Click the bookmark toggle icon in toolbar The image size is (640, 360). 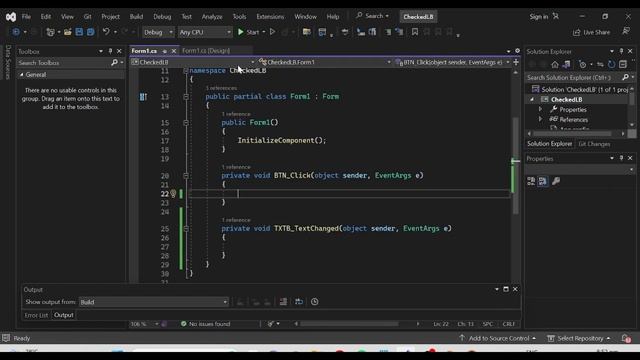click(x=415, y=32)
